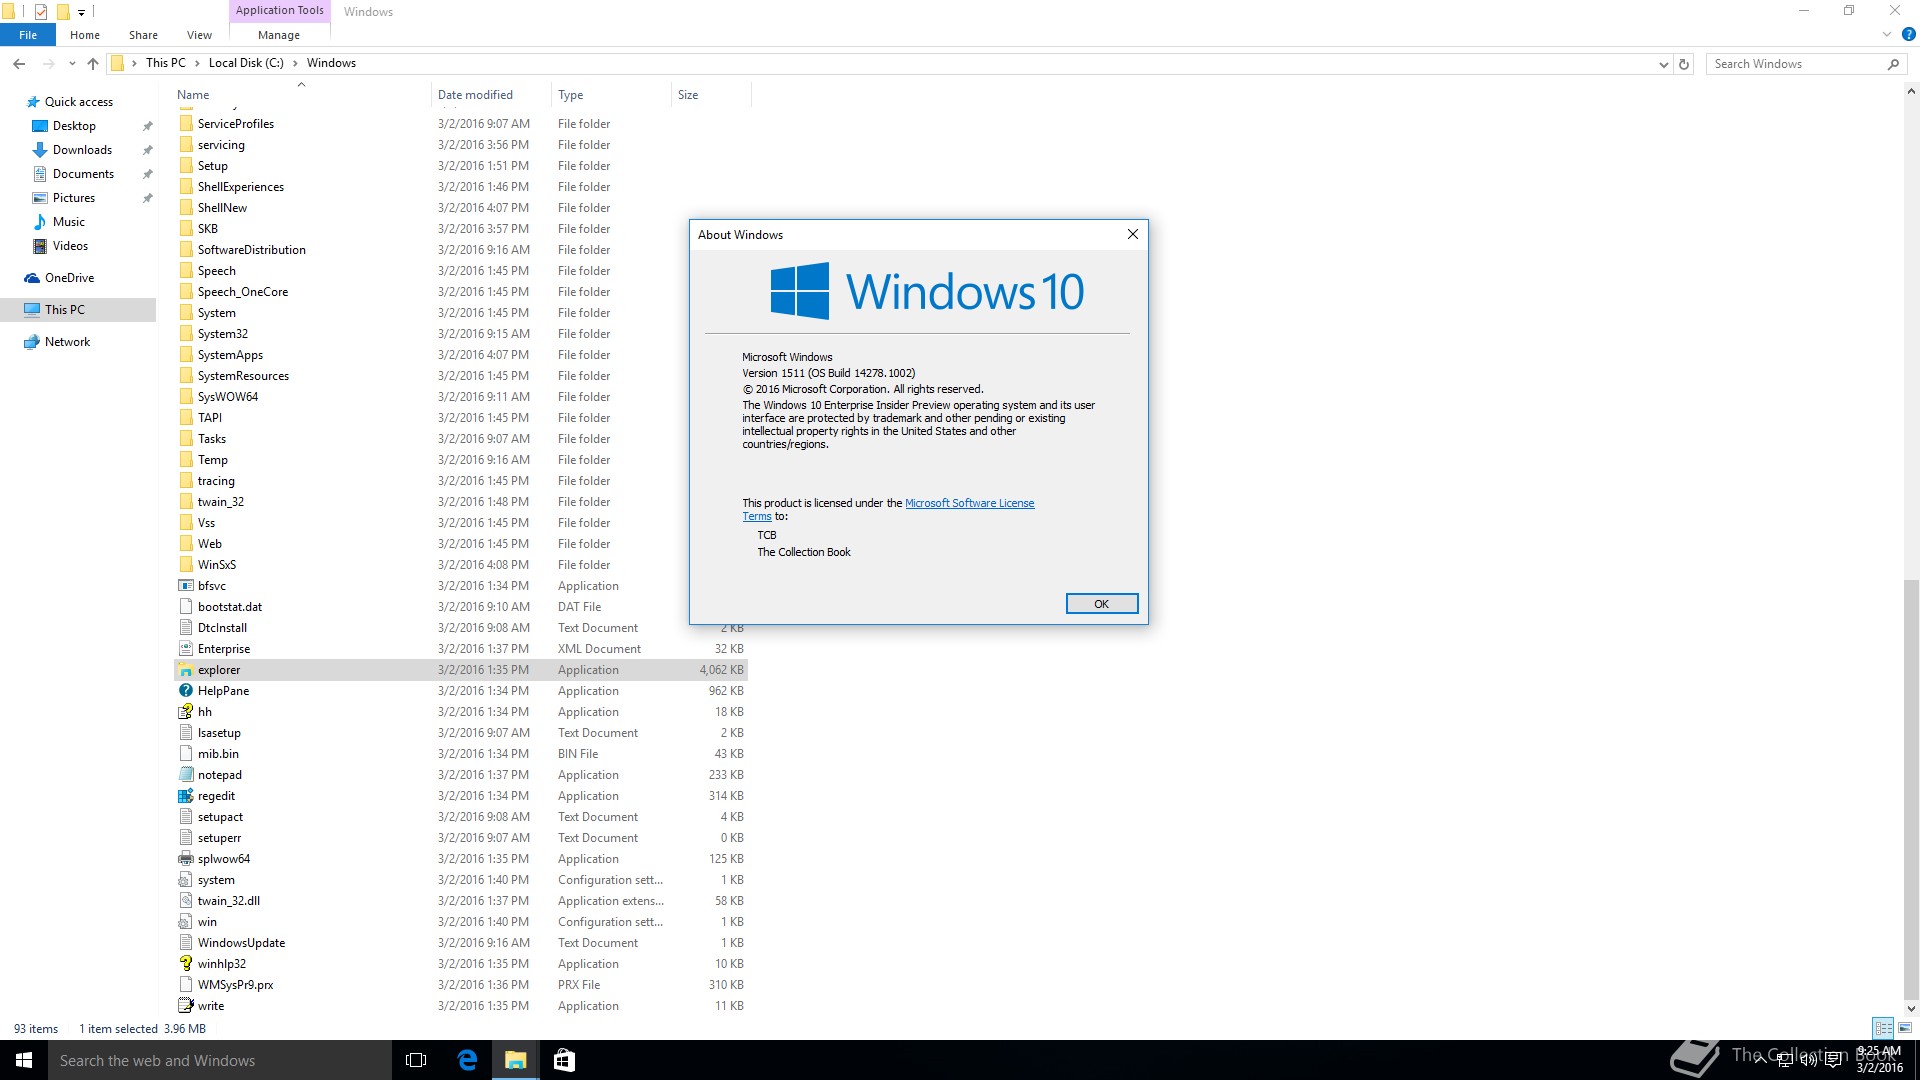Click the bfsvc application icon

tap(185, 586)
